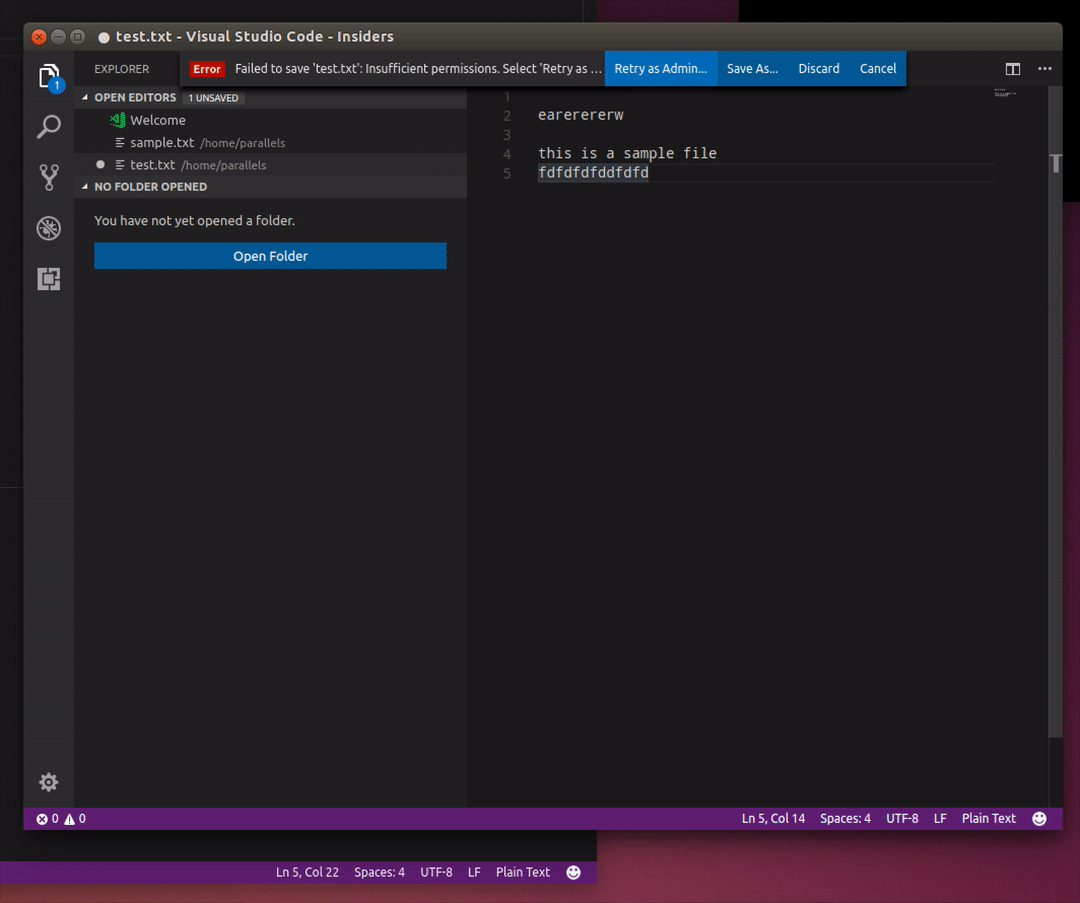1080x903 pixels.
Task: Click the text 'earererew' on line 2
Action: click(x=581, y=115)
